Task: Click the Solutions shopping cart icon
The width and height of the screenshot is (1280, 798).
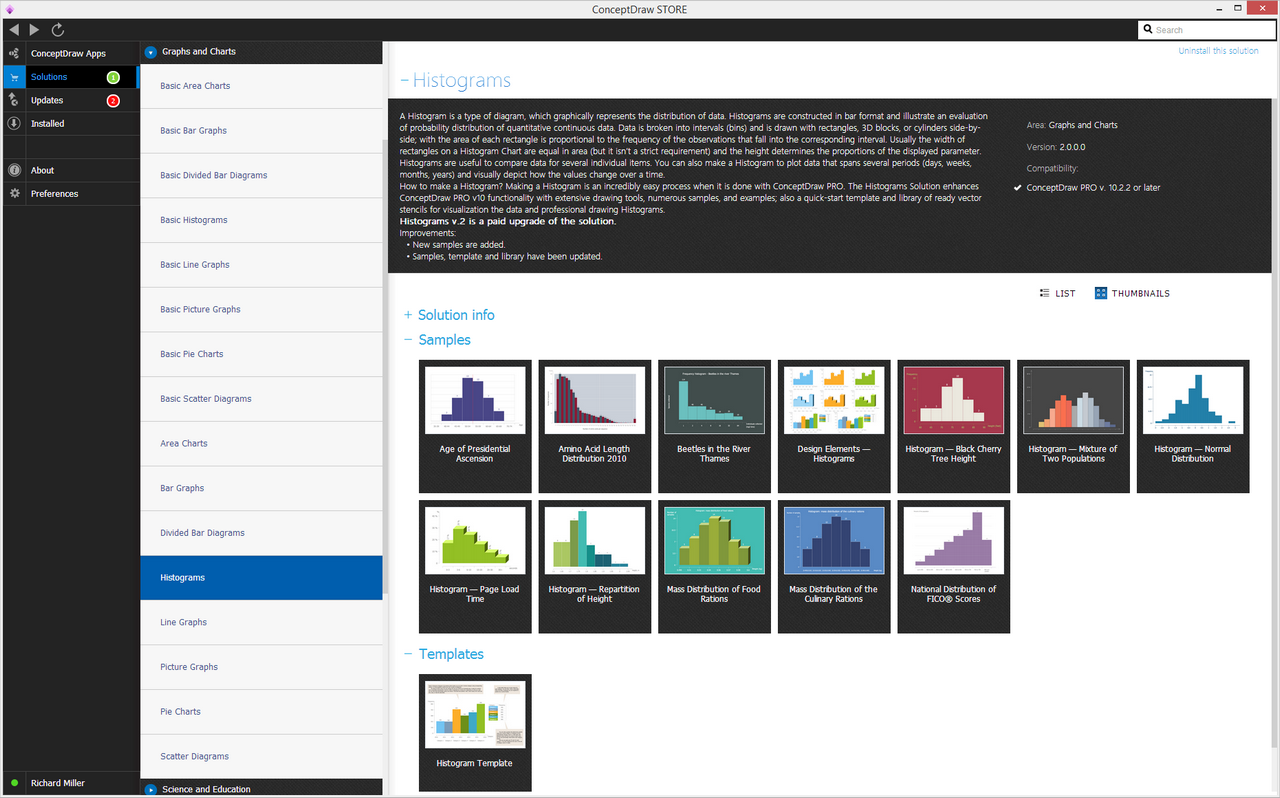Action: click(14, 77)
